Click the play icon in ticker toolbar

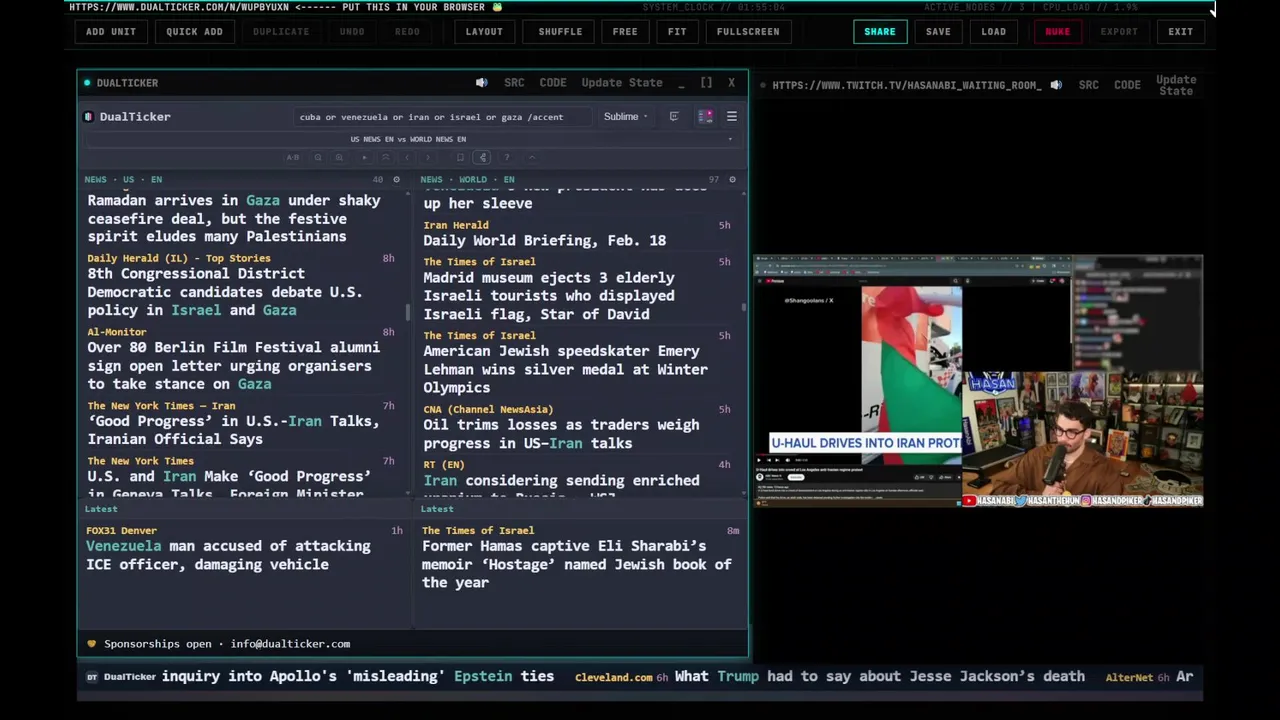click(364, 157)
